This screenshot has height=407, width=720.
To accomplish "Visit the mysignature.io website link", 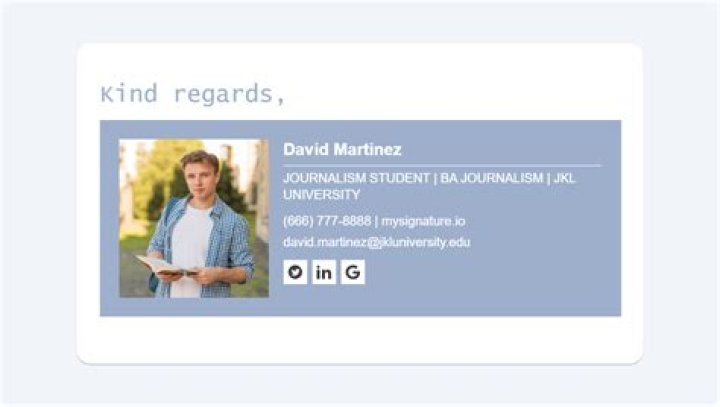I will 423,221.
